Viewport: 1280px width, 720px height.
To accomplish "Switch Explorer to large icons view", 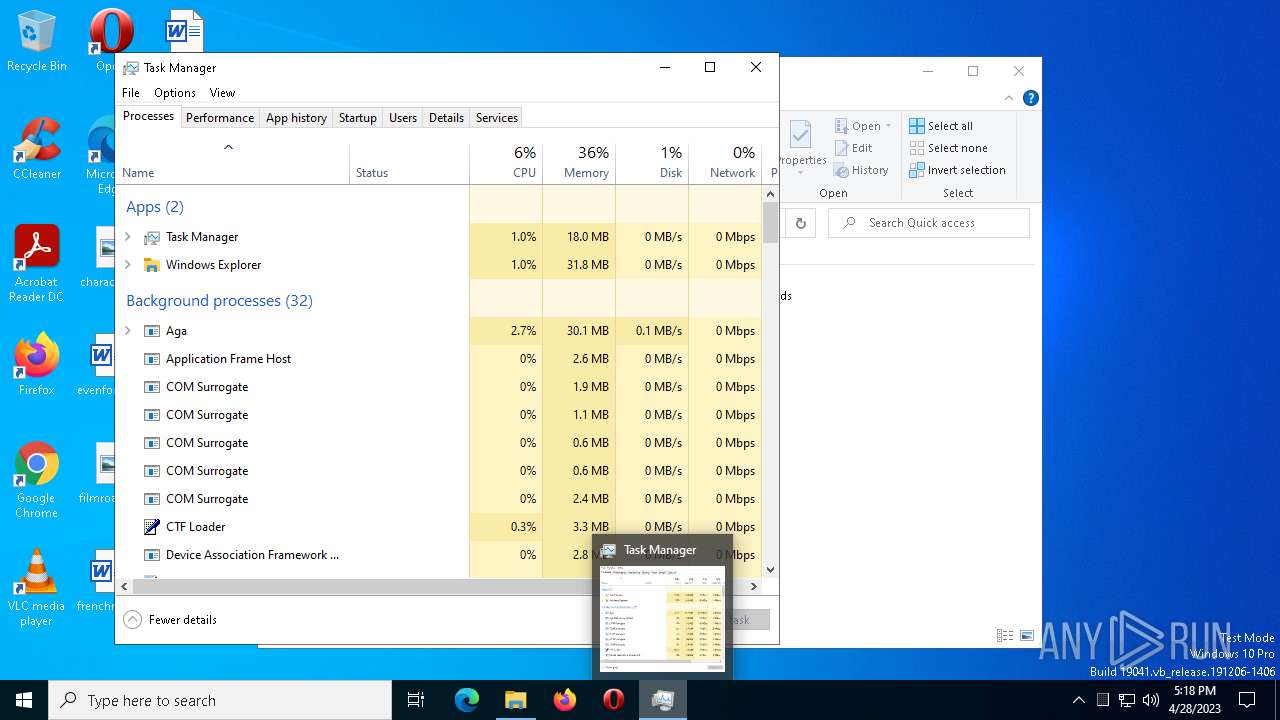I will point(1027,636).
